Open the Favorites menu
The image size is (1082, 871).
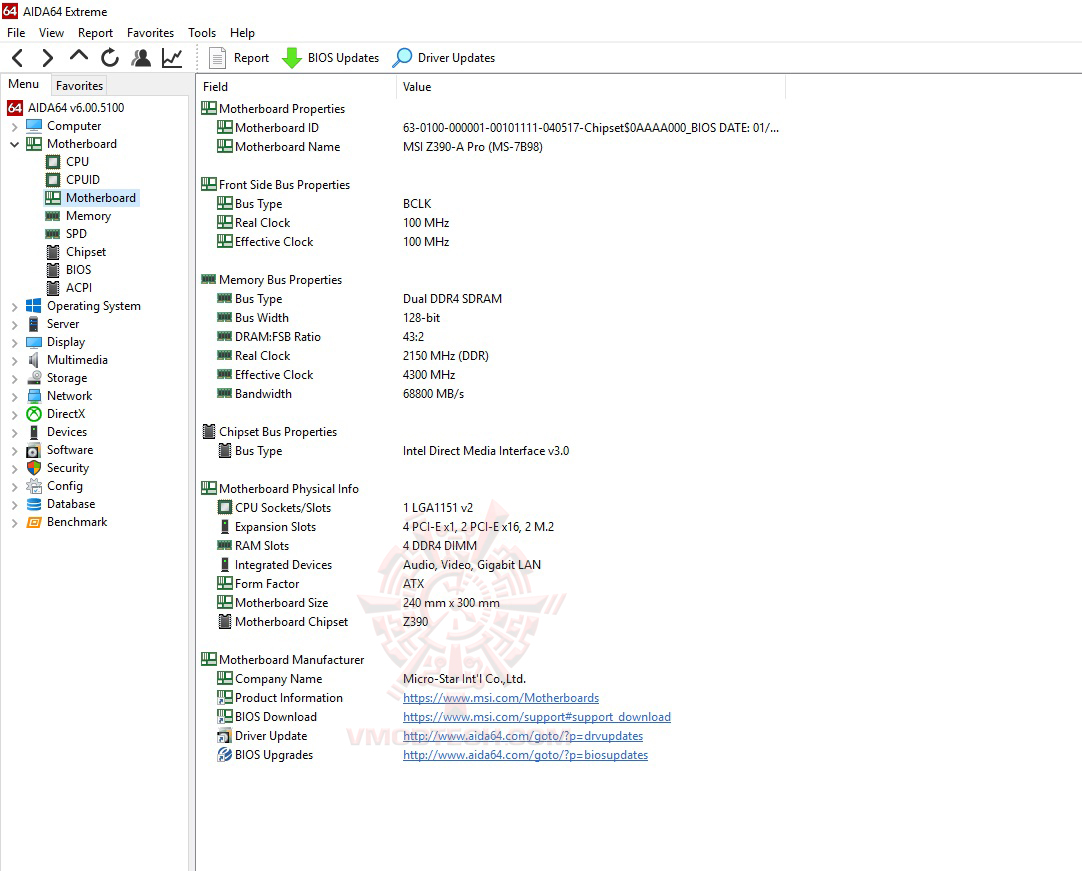coord(150,32)
